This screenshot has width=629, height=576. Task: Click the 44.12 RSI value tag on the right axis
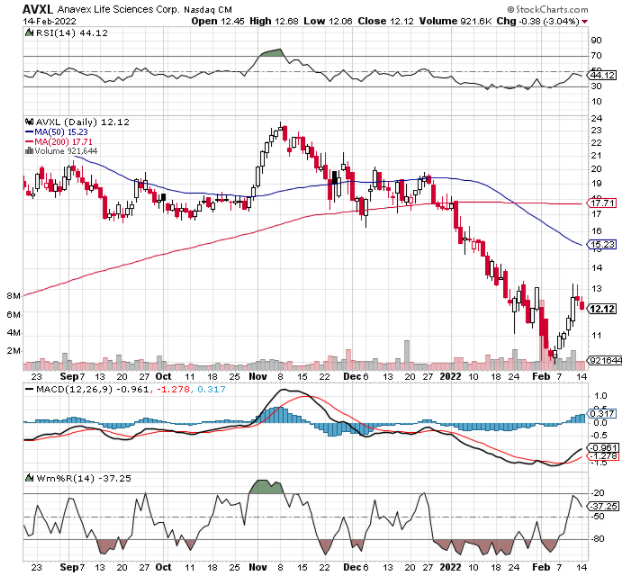[x=603, y=75]
